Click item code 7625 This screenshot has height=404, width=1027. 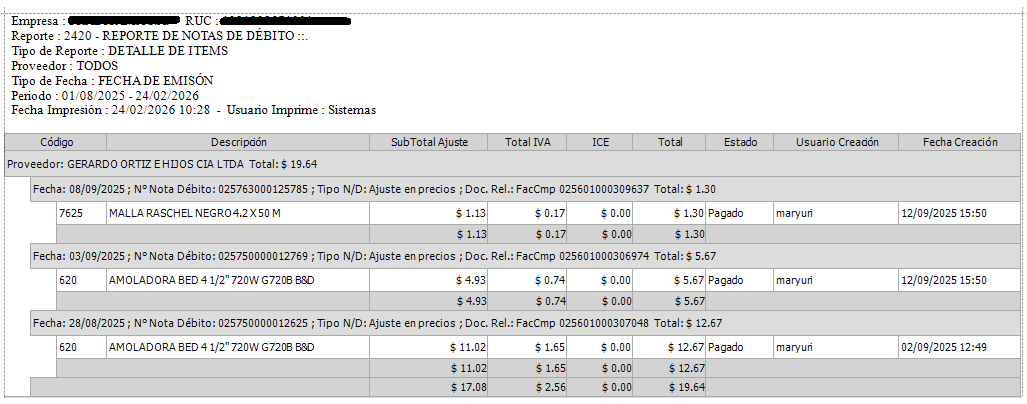tap(70, 213)
